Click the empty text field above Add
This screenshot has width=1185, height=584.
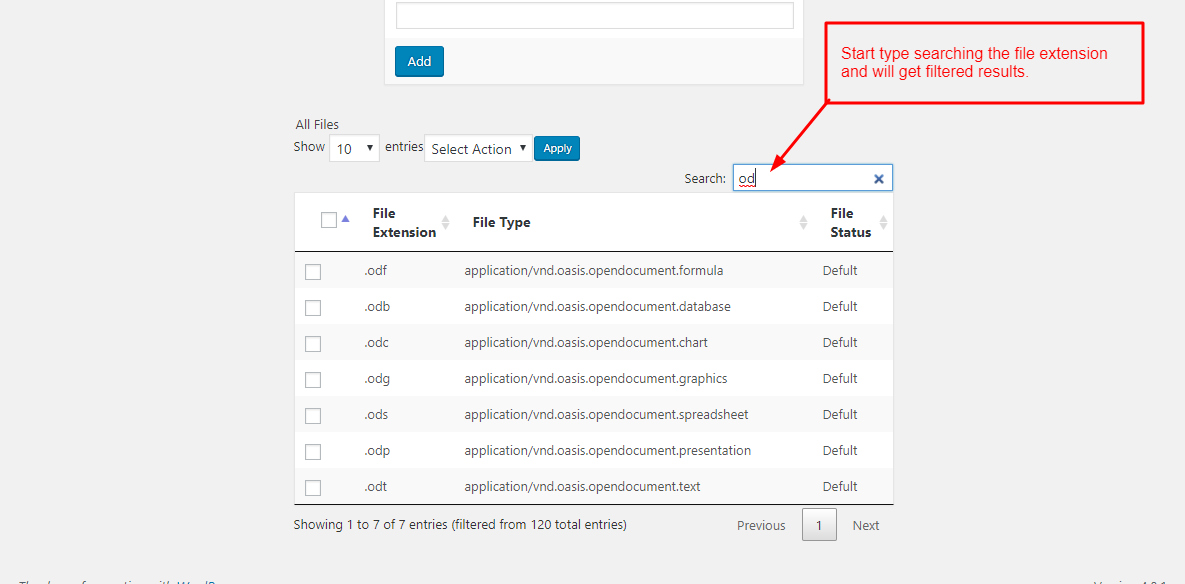pyautogui.click(x=595, y=16)
